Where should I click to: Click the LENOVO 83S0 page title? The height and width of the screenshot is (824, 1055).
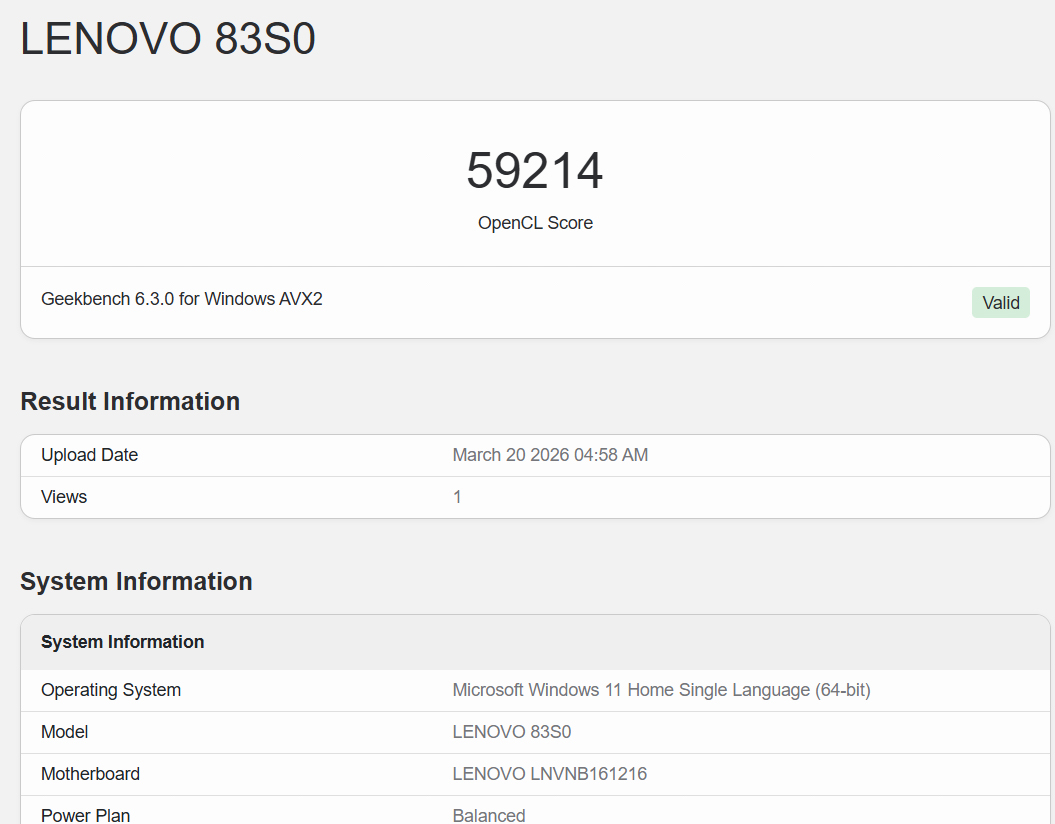click(x=167, y=39)
